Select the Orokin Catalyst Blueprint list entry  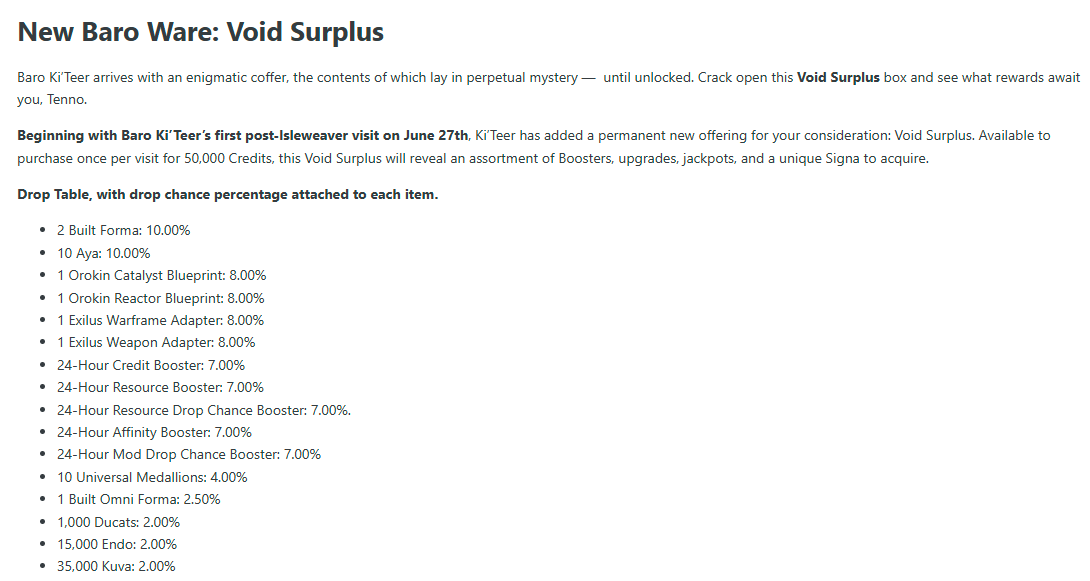(x=161, y=275)
